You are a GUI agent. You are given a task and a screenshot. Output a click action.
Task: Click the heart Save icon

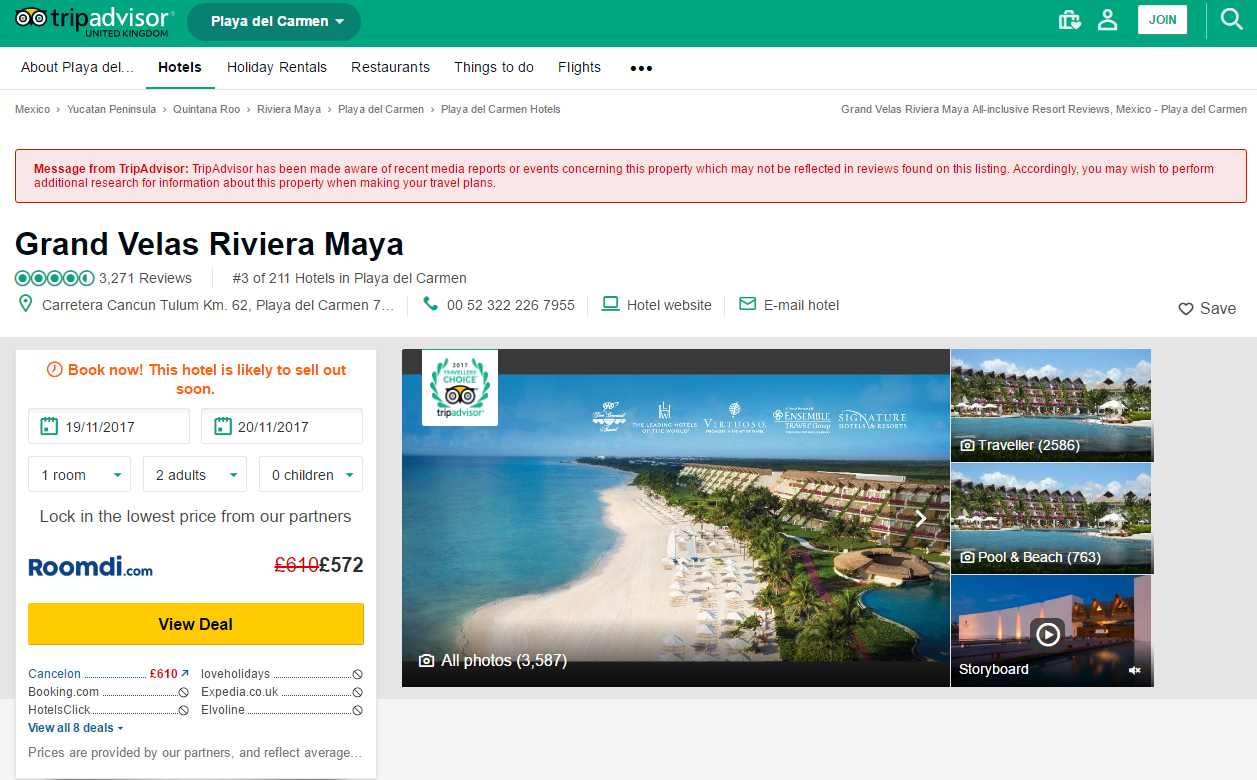tap(1186, 309)
